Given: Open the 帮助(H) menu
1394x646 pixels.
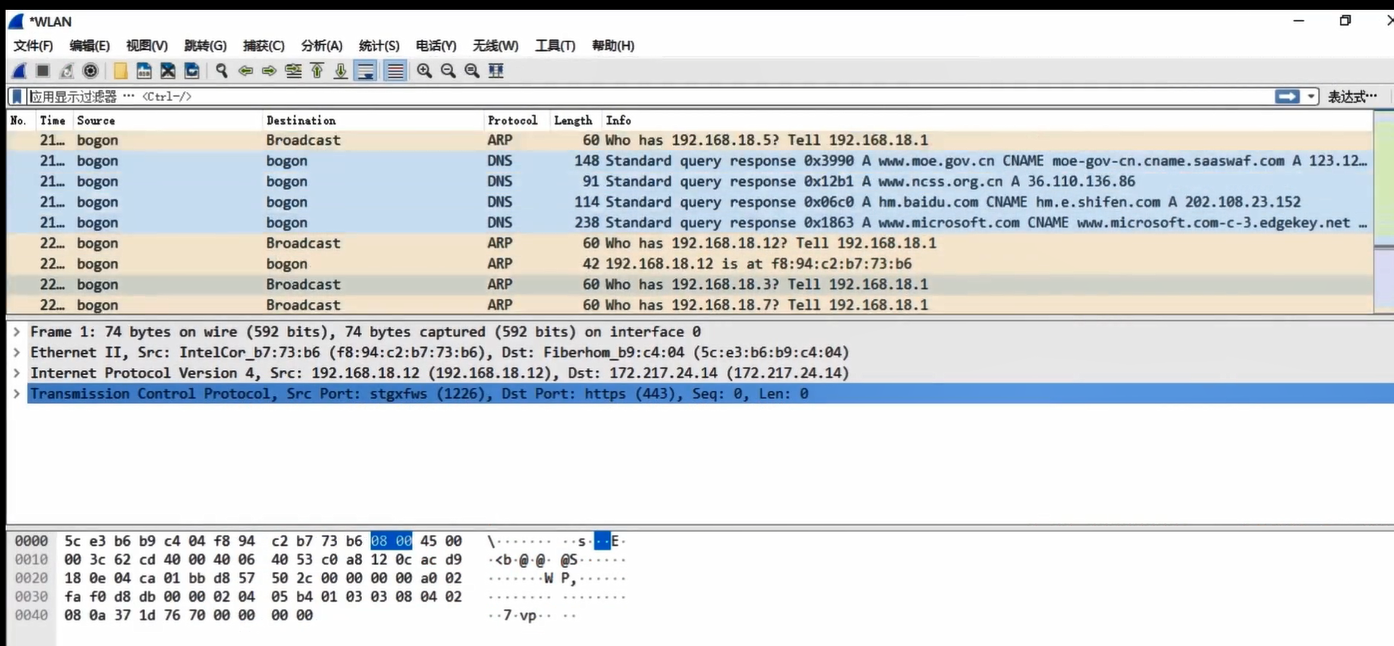Looking at the screenshot, I should pyautogui.click(x=613, y=46).
